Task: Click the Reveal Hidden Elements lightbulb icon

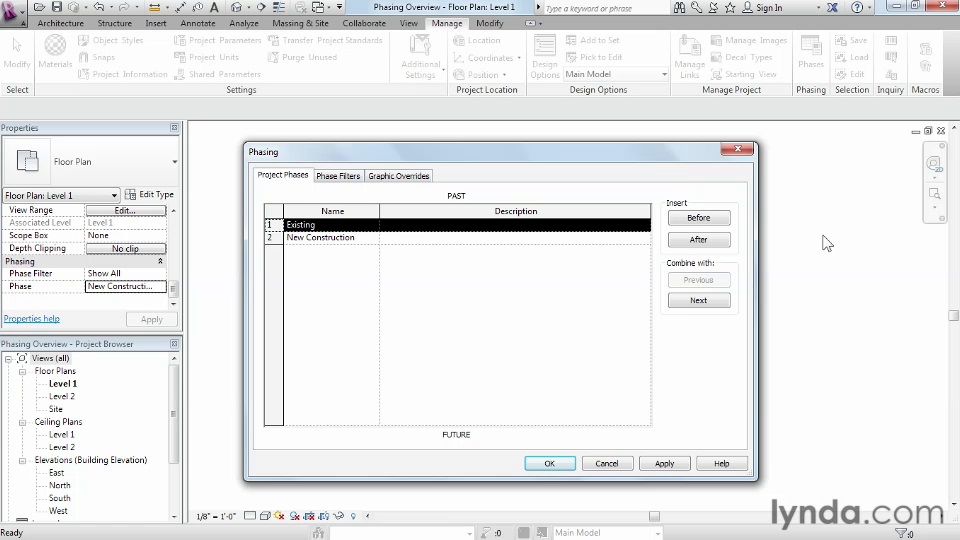Action: click(353, 516)
